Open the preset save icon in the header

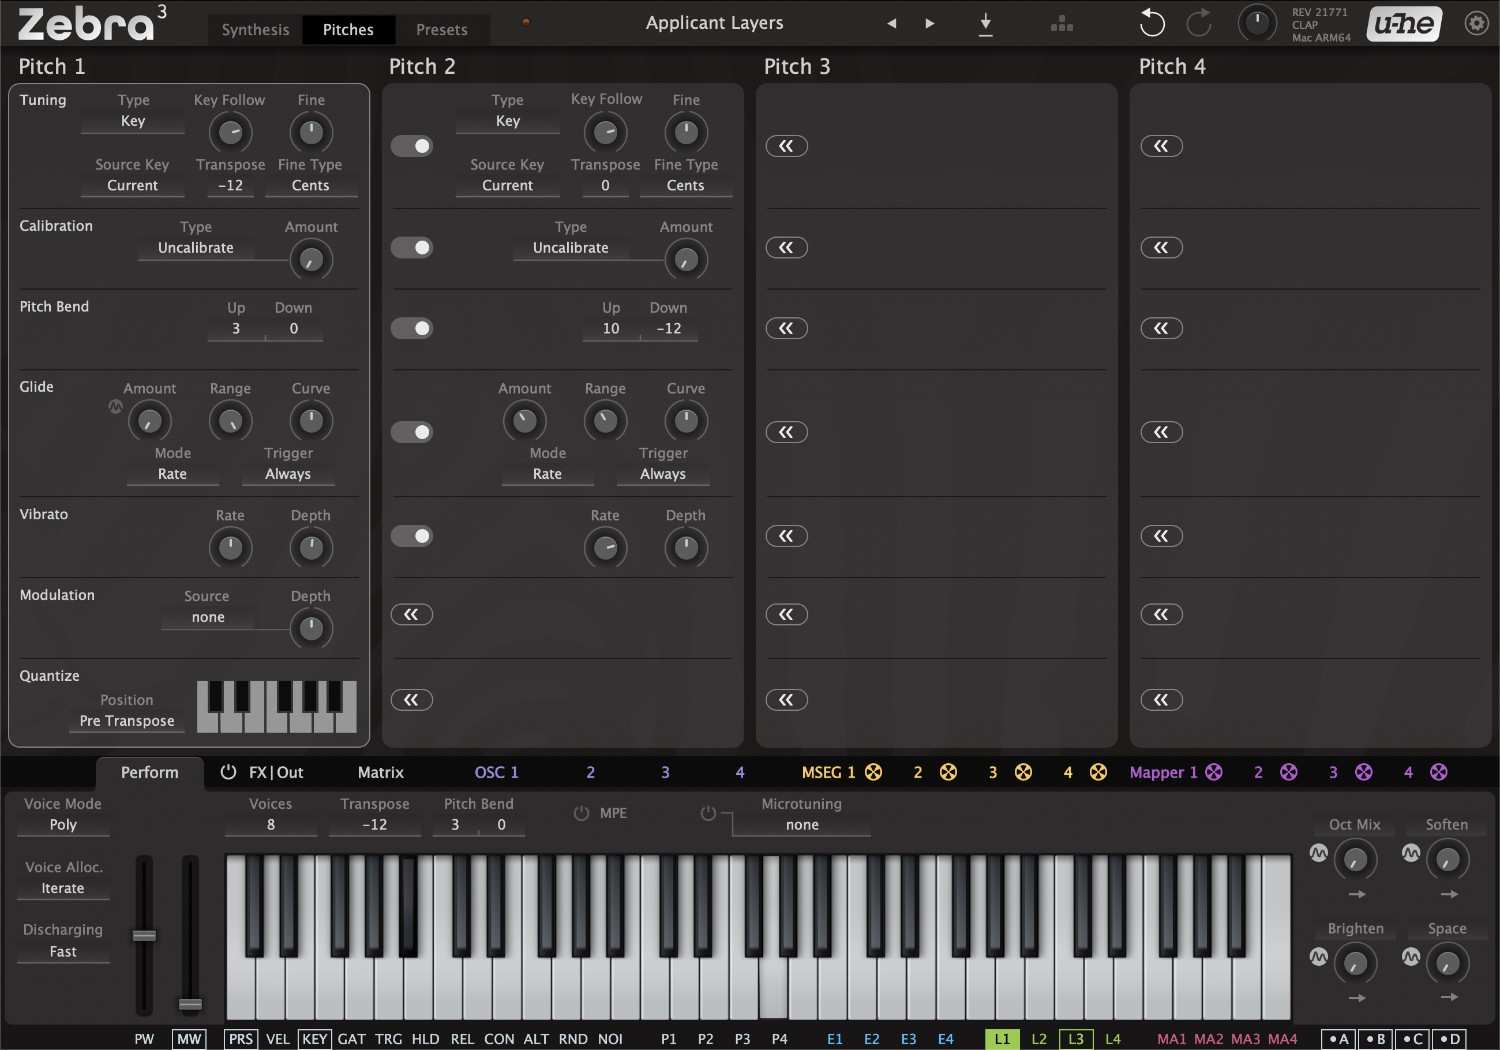point(985,22)
